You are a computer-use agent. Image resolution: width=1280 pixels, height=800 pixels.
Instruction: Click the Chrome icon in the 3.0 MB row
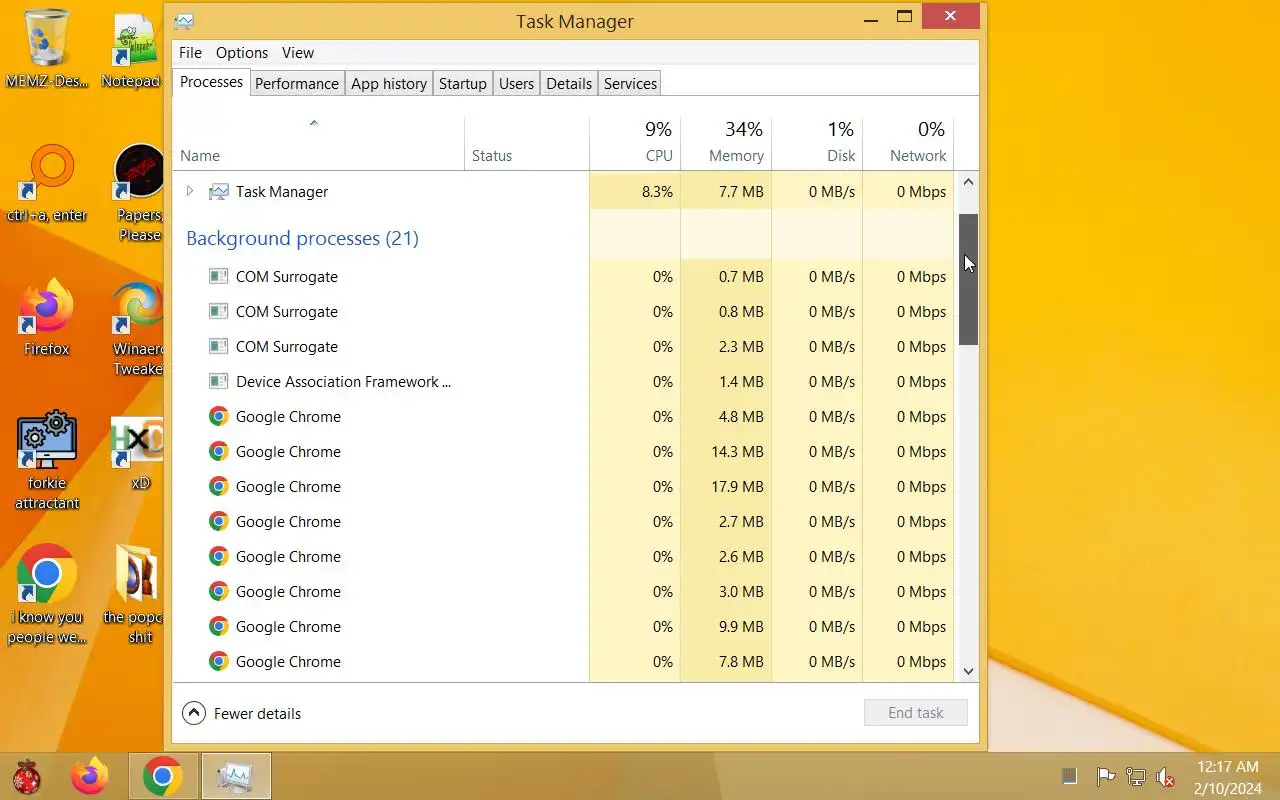point(218,591)
